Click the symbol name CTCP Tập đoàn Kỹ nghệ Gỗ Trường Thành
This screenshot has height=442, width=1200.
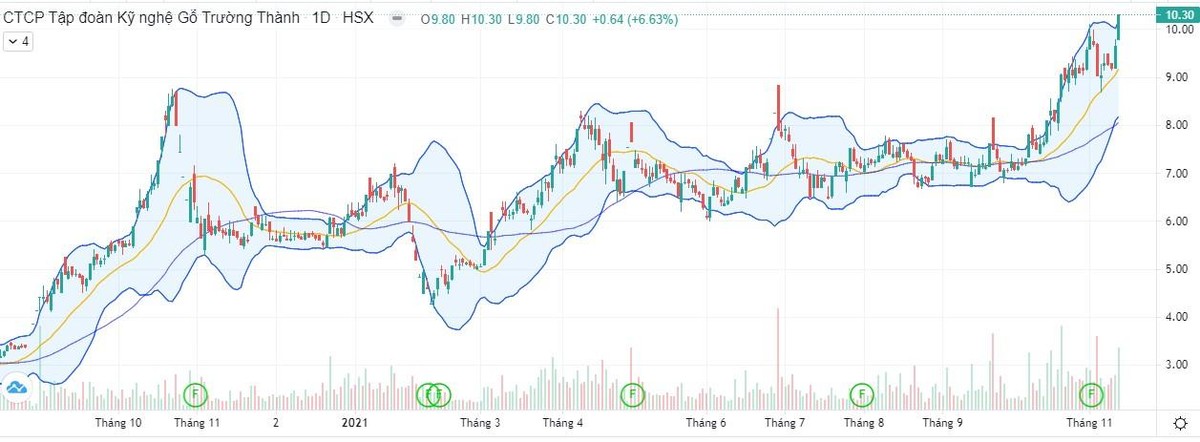(x=152, y=18)
